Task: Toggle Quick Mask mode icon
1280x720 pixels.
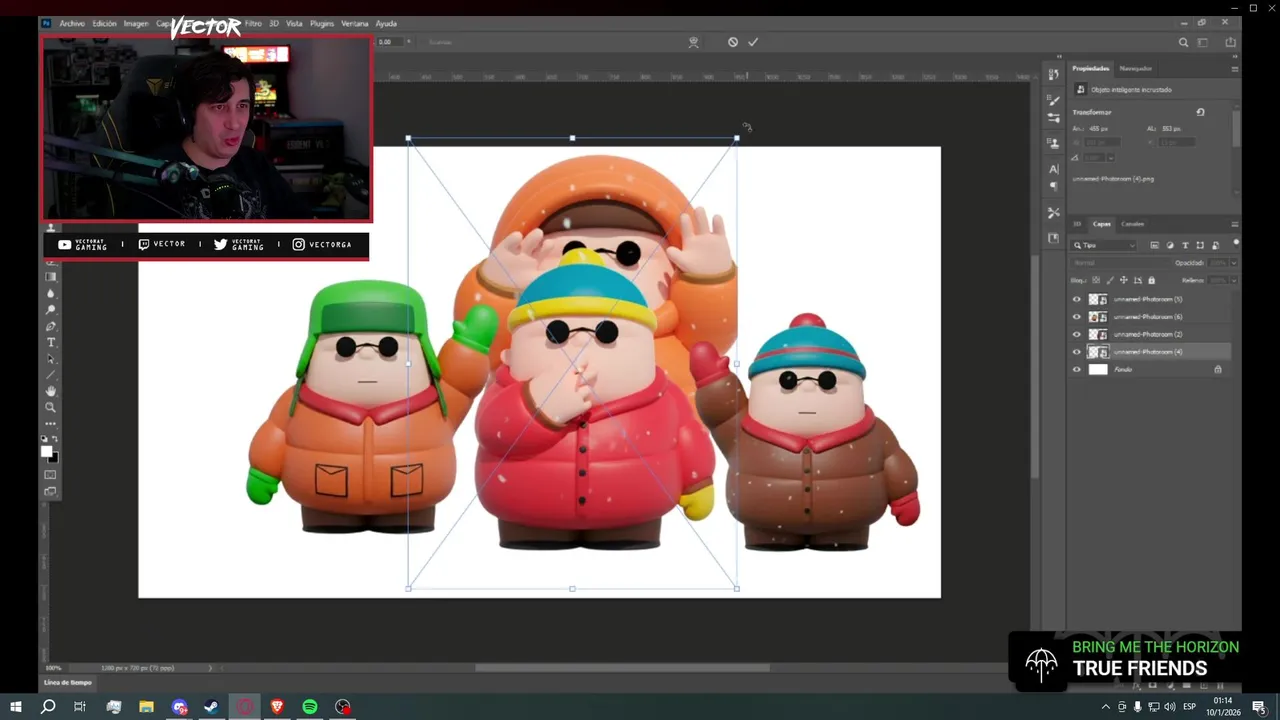Action: tap(51, 475)
